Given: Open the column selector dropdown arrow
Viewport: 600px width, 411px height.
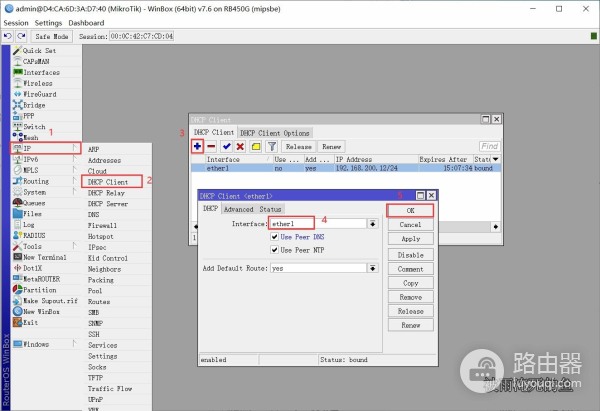Looking at the screenshot, I should pyautogui.click(x=496, y=159).
